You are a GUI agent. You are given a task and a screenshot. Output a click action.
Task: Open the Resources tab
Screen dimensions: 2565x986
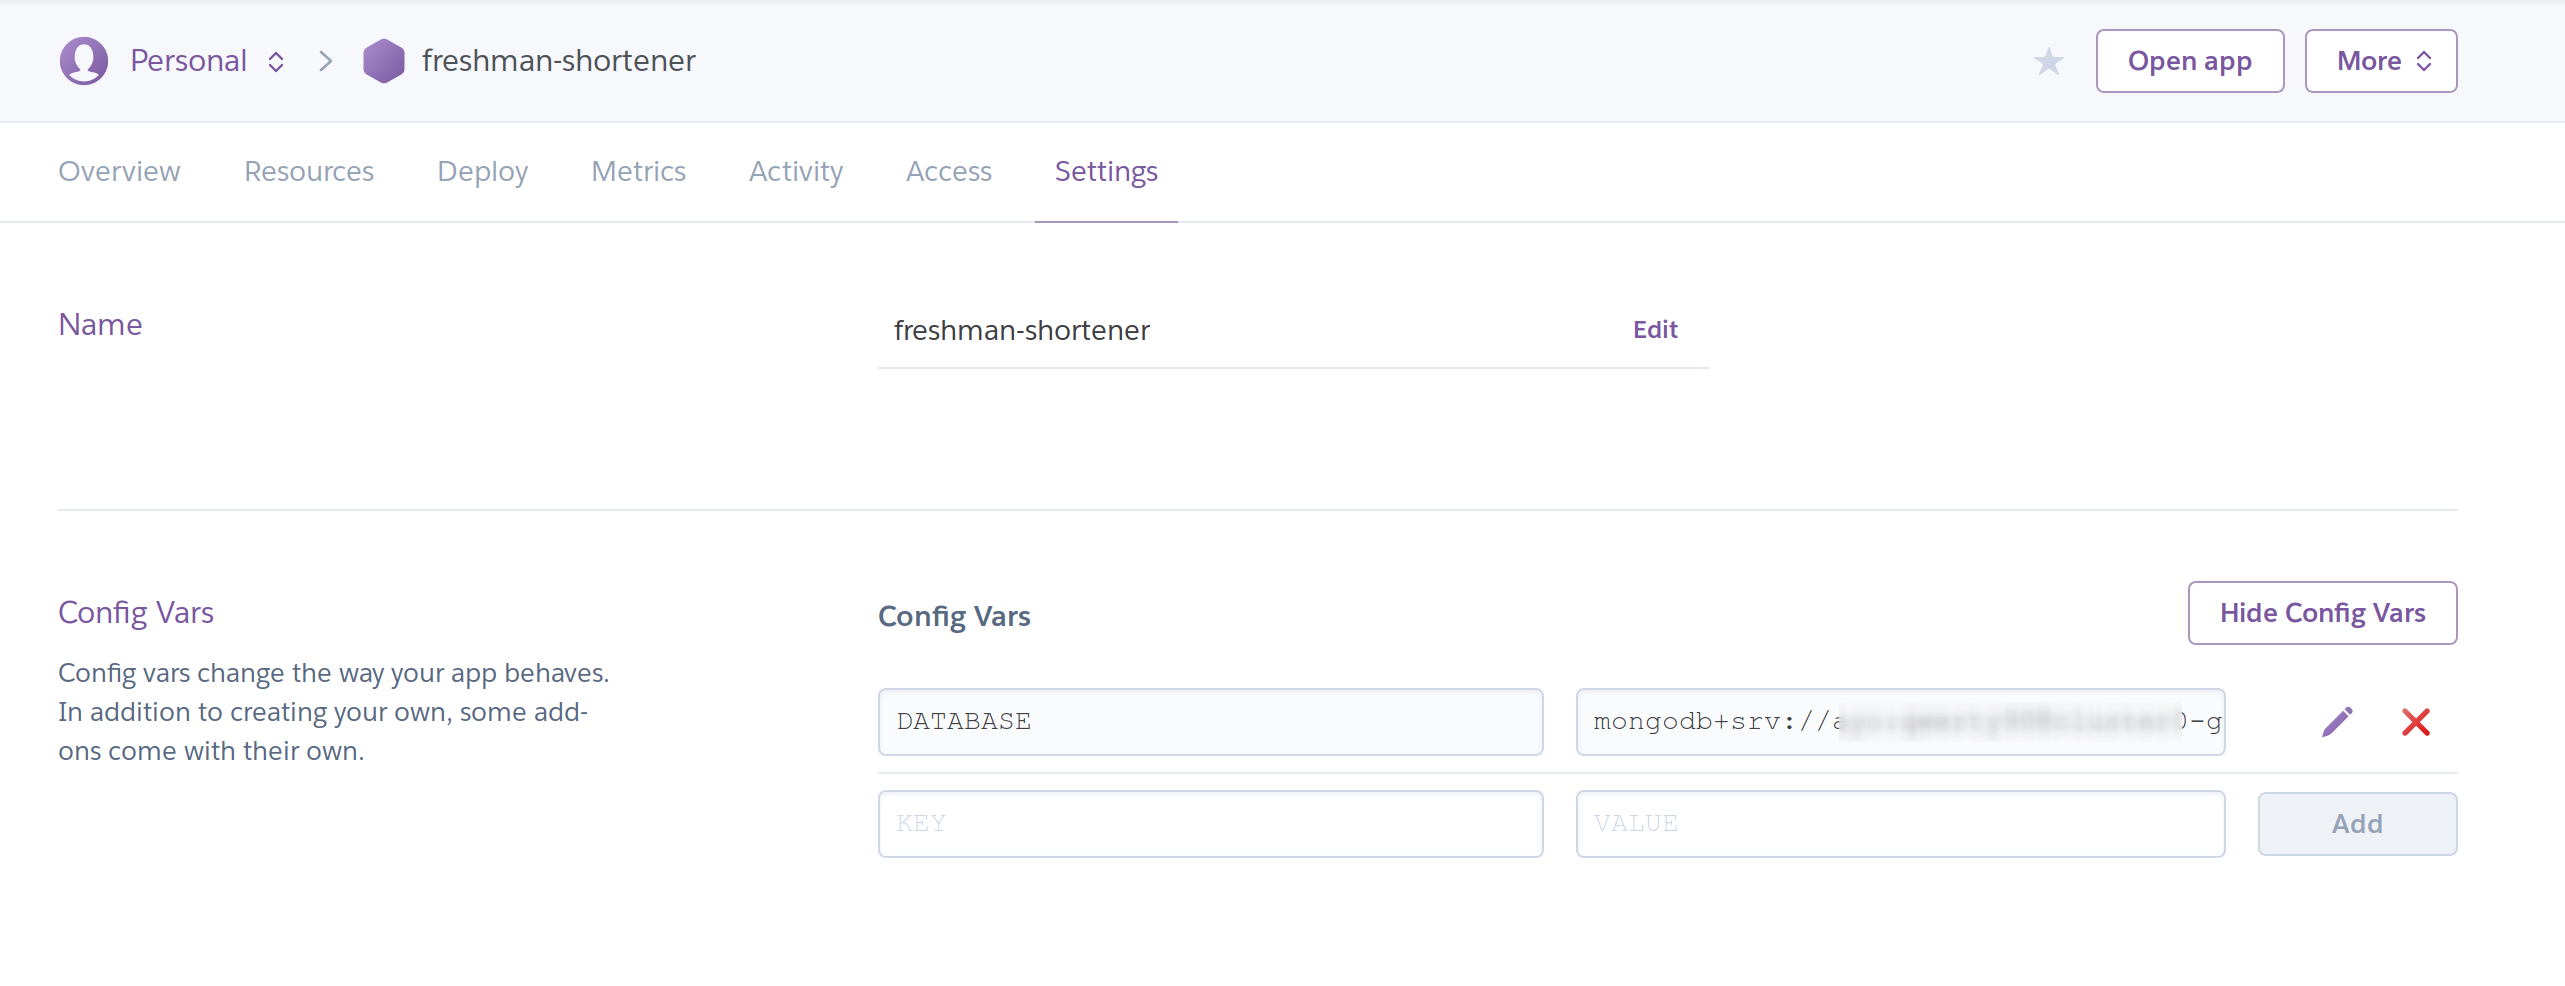(x=309, y=172)
